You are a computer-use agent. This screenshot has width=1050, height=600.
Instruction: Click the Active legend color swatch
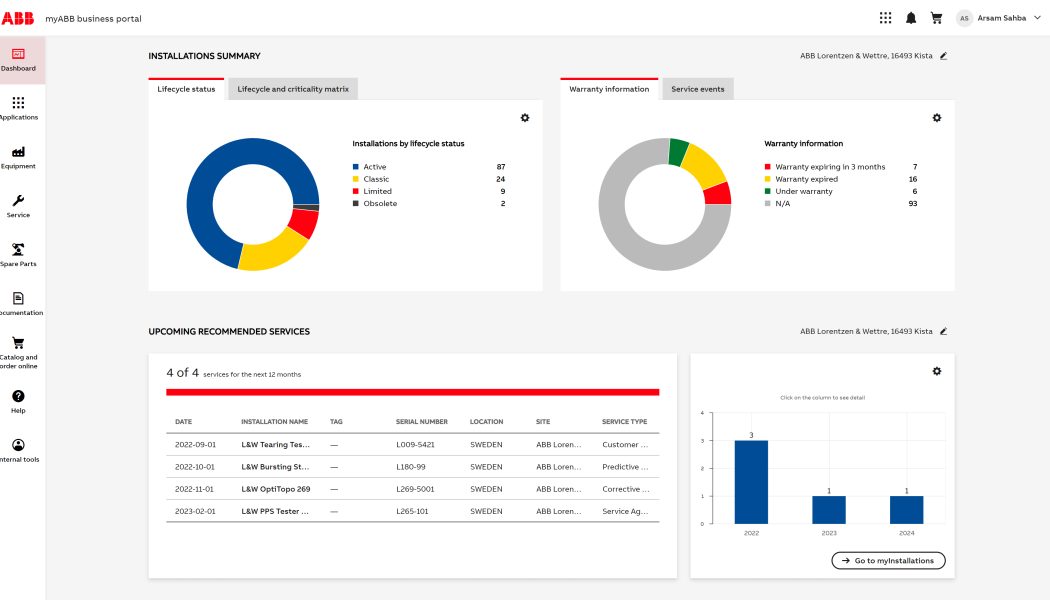pos(356,167)
